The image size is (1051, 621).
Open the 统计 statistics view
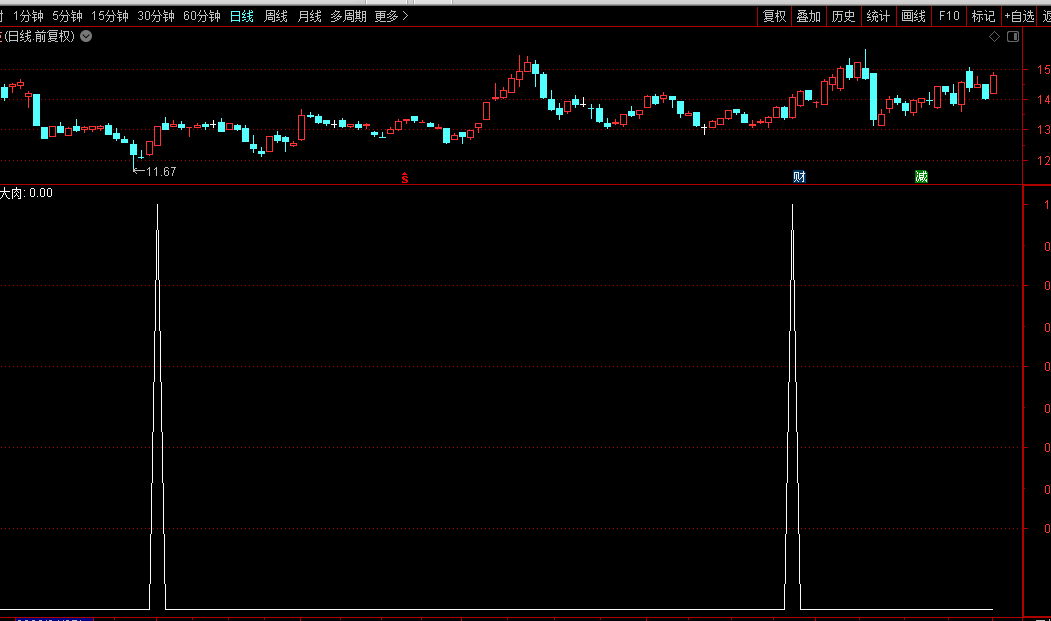[x=878, y=16]
